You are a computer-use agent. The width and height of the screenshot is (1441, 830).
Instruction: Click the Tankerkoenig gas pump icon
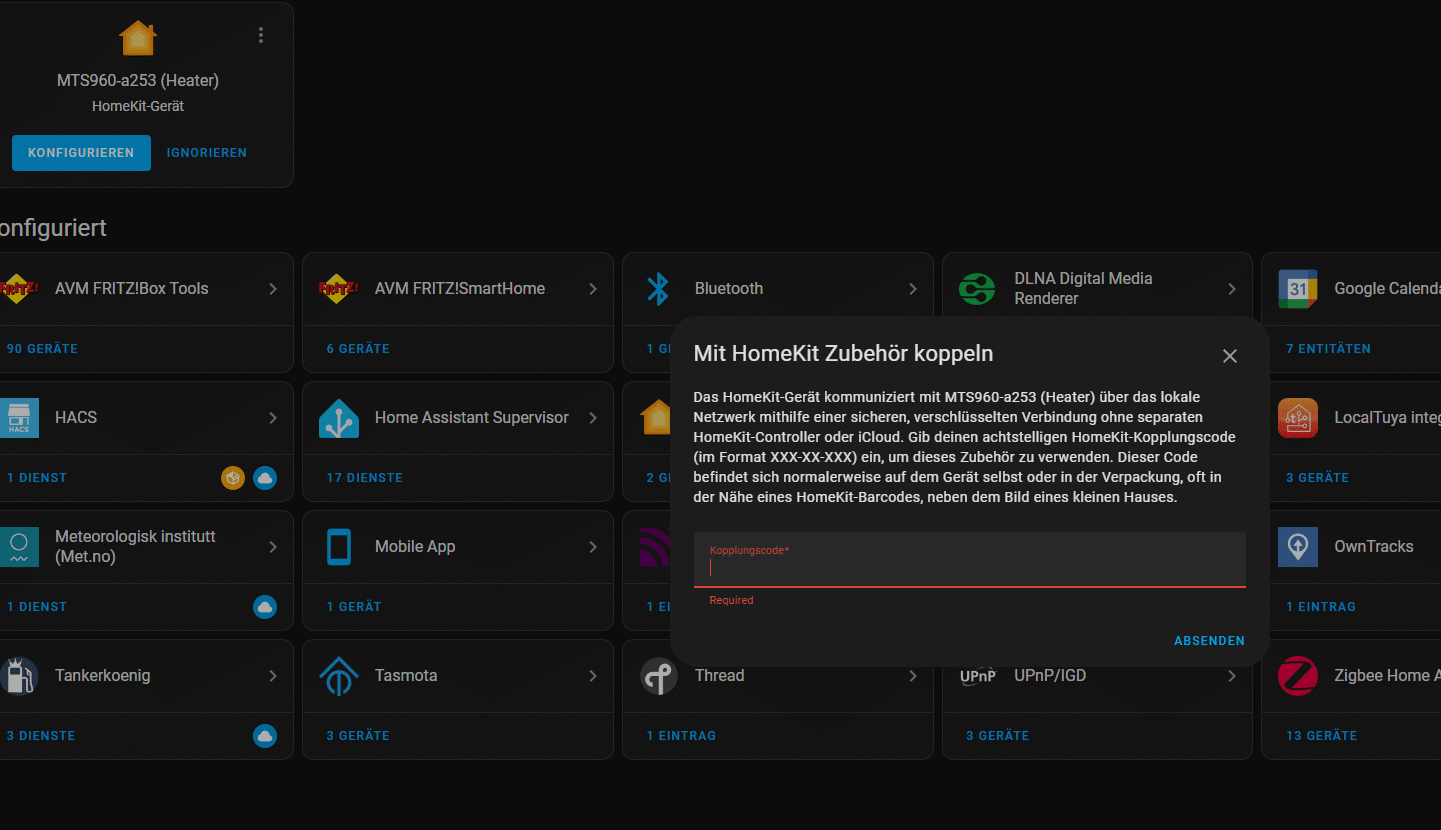coord(18,676)
